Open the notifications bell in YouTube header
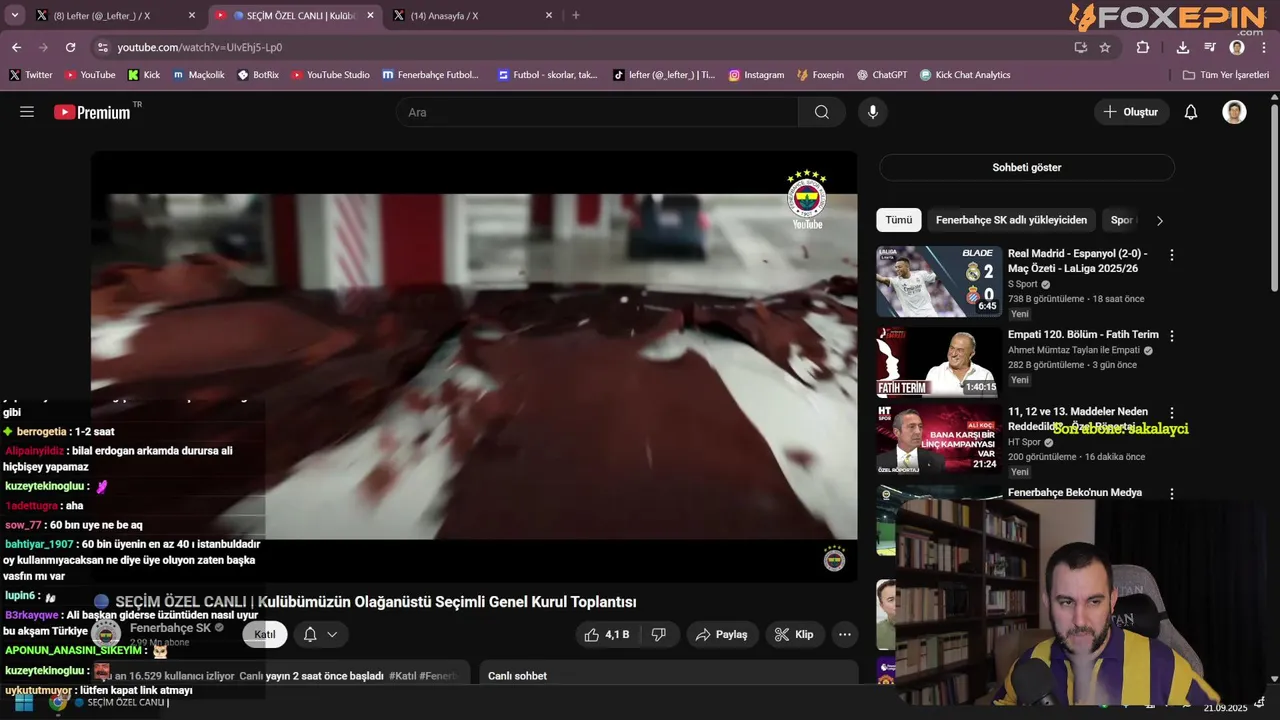 1191,112
